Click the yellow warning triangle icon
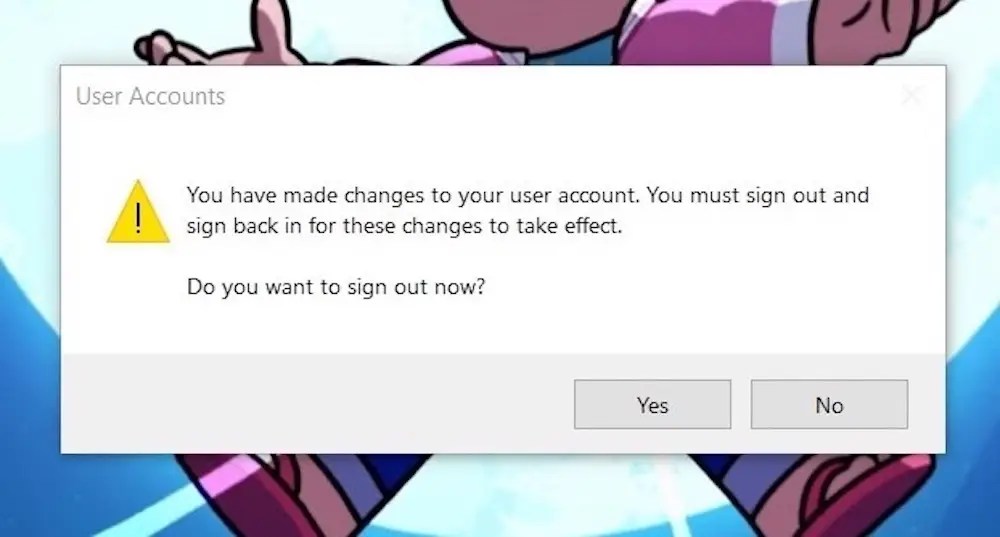Image resolution: width=1000 pixels, height=537 pixels. pos(138,212)
